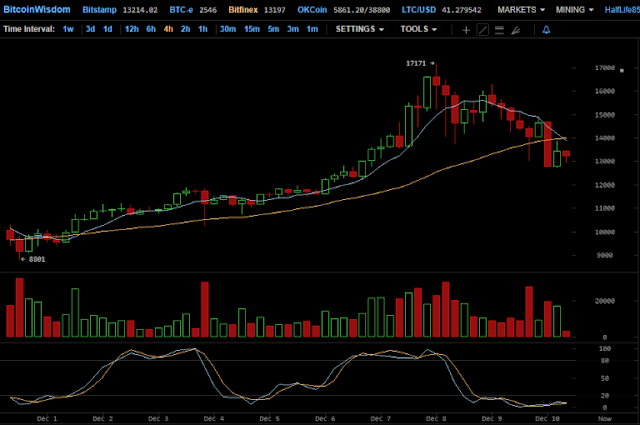Click the 80 stochastic level label
Image resolution: width=640 pixels, height=425 pixels.
tap(604, 361)
